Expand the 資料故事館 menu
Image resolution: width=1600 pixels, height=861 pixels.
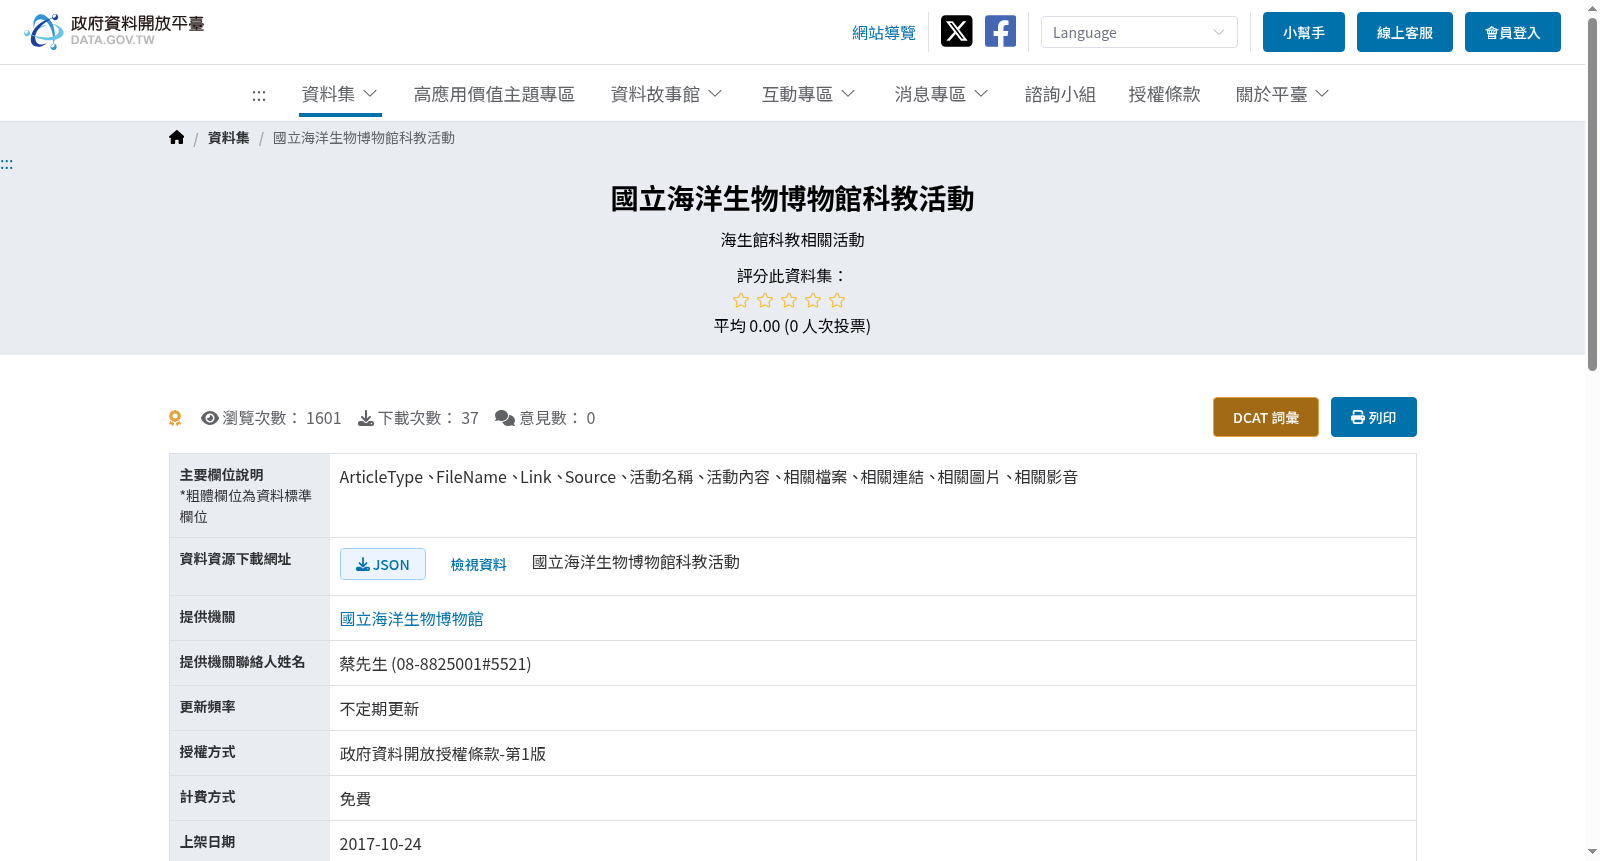pyautogui.click(x=666, y=94)
